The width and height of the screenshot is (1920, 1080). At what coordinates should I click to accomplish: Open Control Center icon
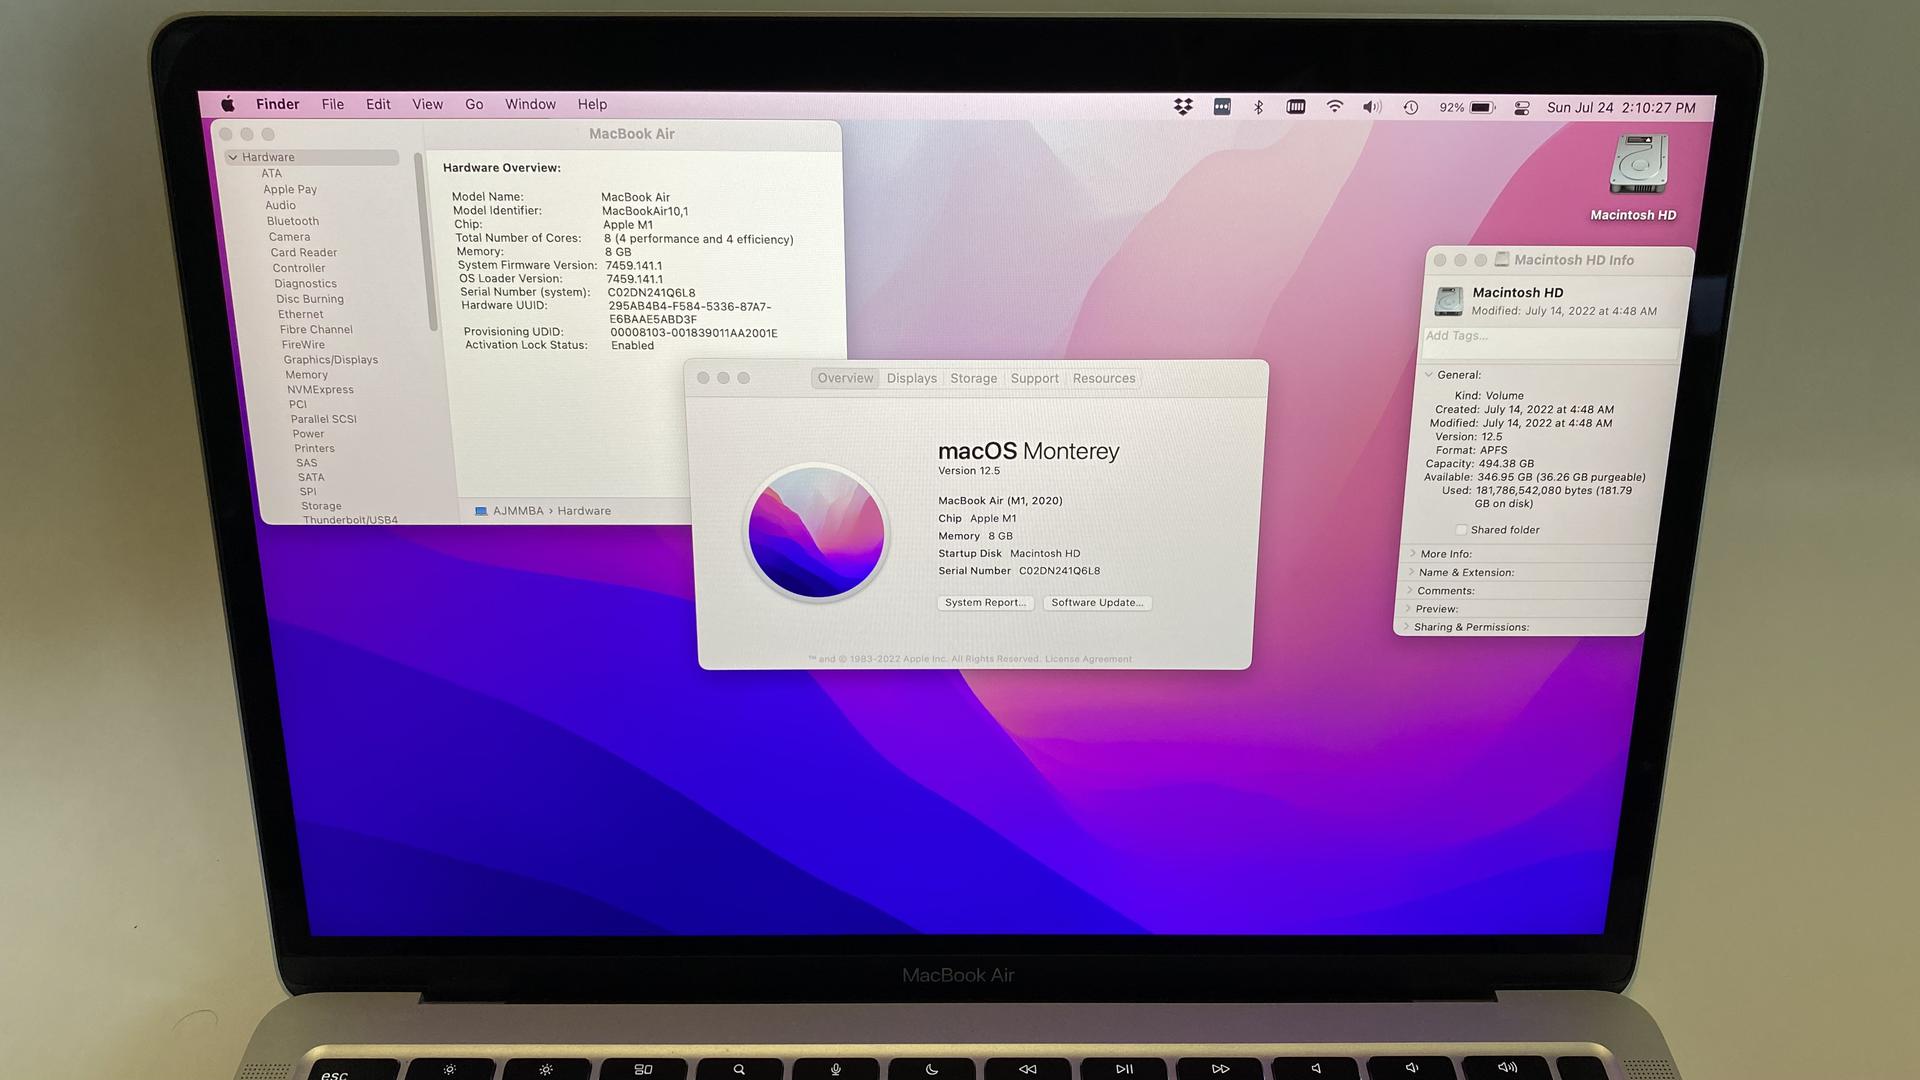[1522, 108]
